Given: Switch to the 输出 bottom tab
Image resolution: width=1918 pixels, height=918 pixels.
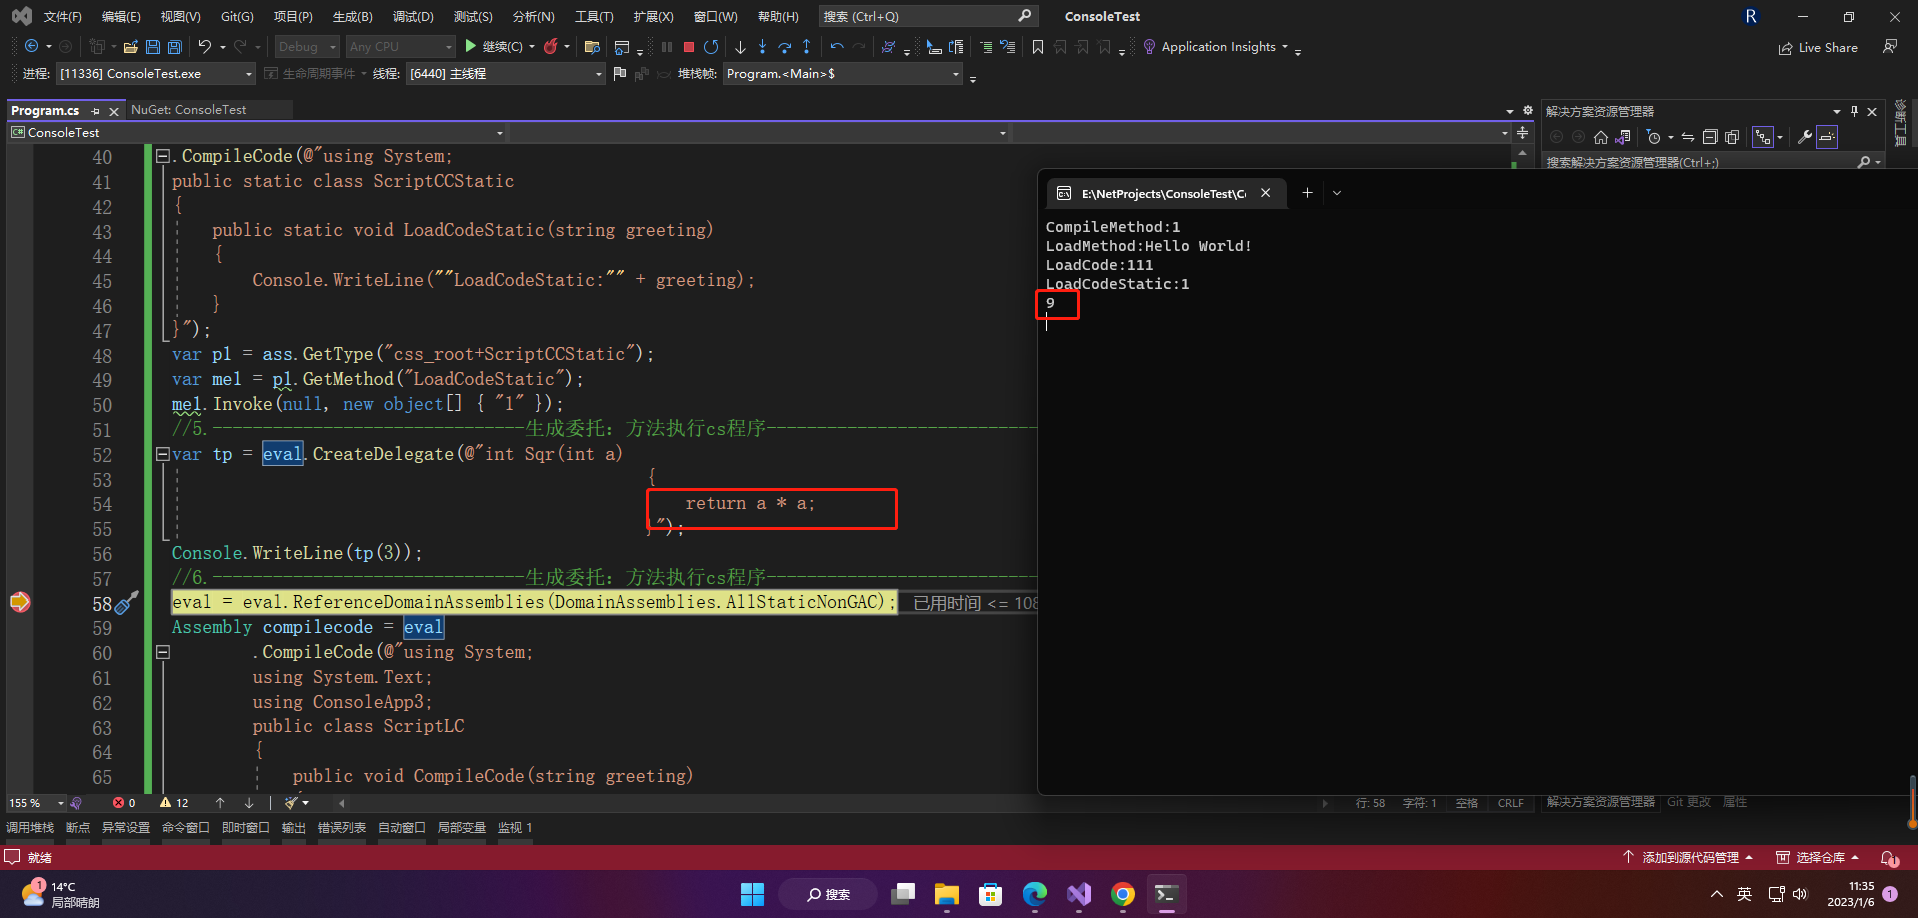Looking at the screenshot, I should (293, 828).
